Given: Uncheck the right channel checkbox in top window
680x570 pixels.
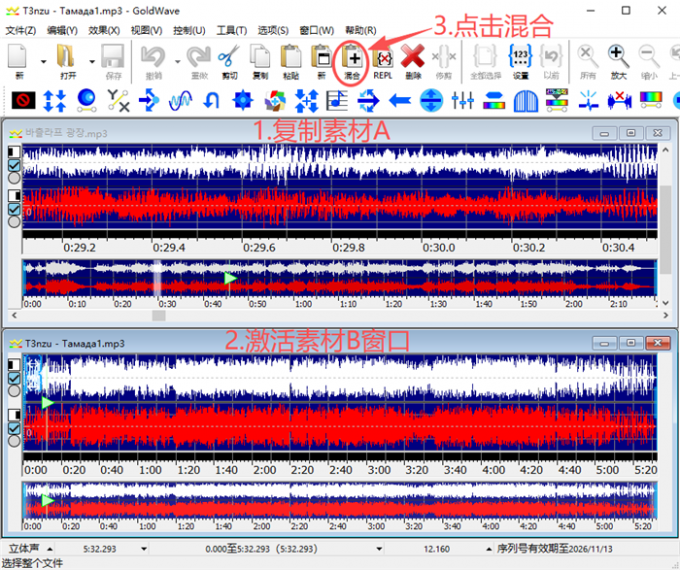Looking at the screenshot, I should click(14, 209).
